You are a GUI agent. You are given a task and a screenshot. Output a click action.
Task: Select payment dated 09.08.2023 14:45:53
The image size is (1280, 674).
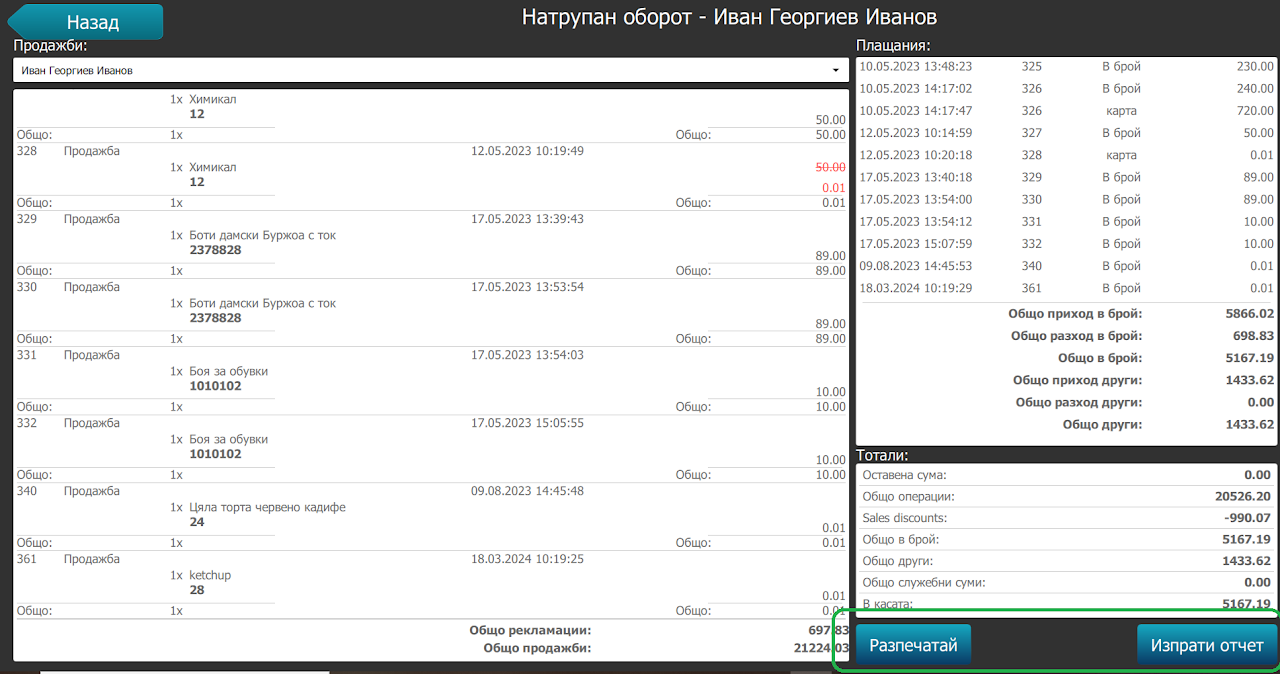1067,266
